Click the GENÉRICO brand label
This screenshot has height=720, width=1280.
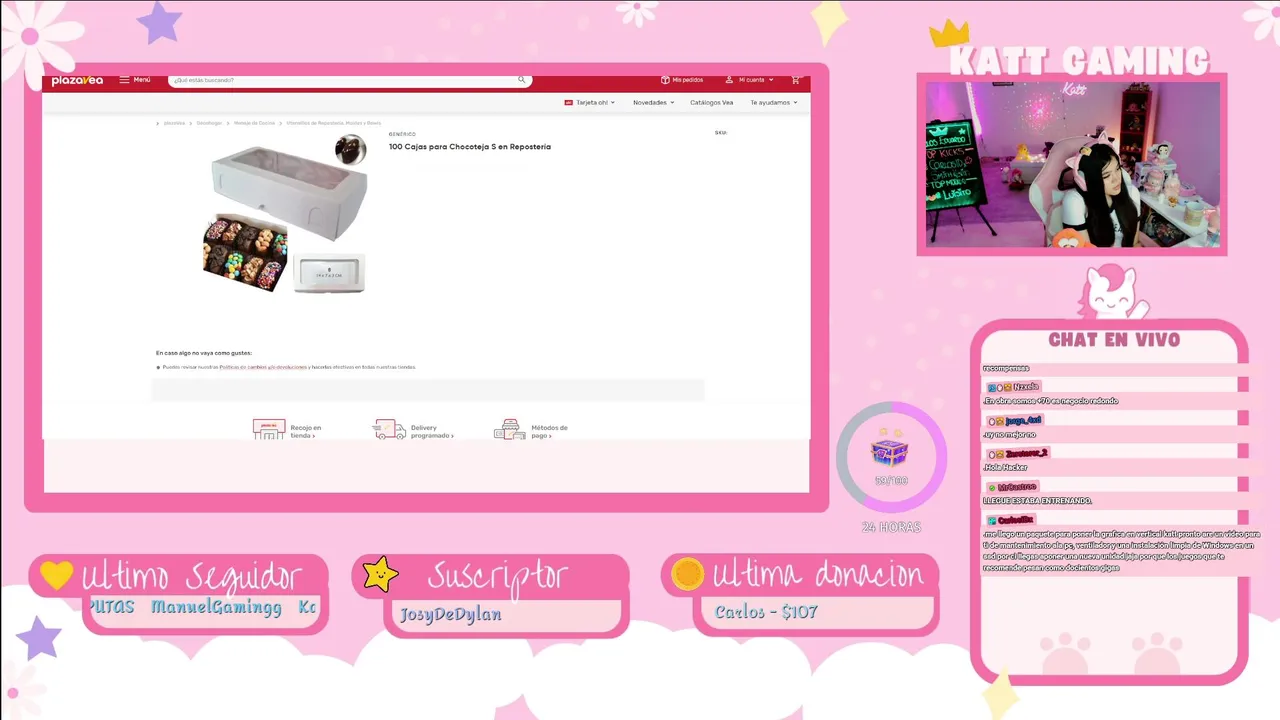402,134
